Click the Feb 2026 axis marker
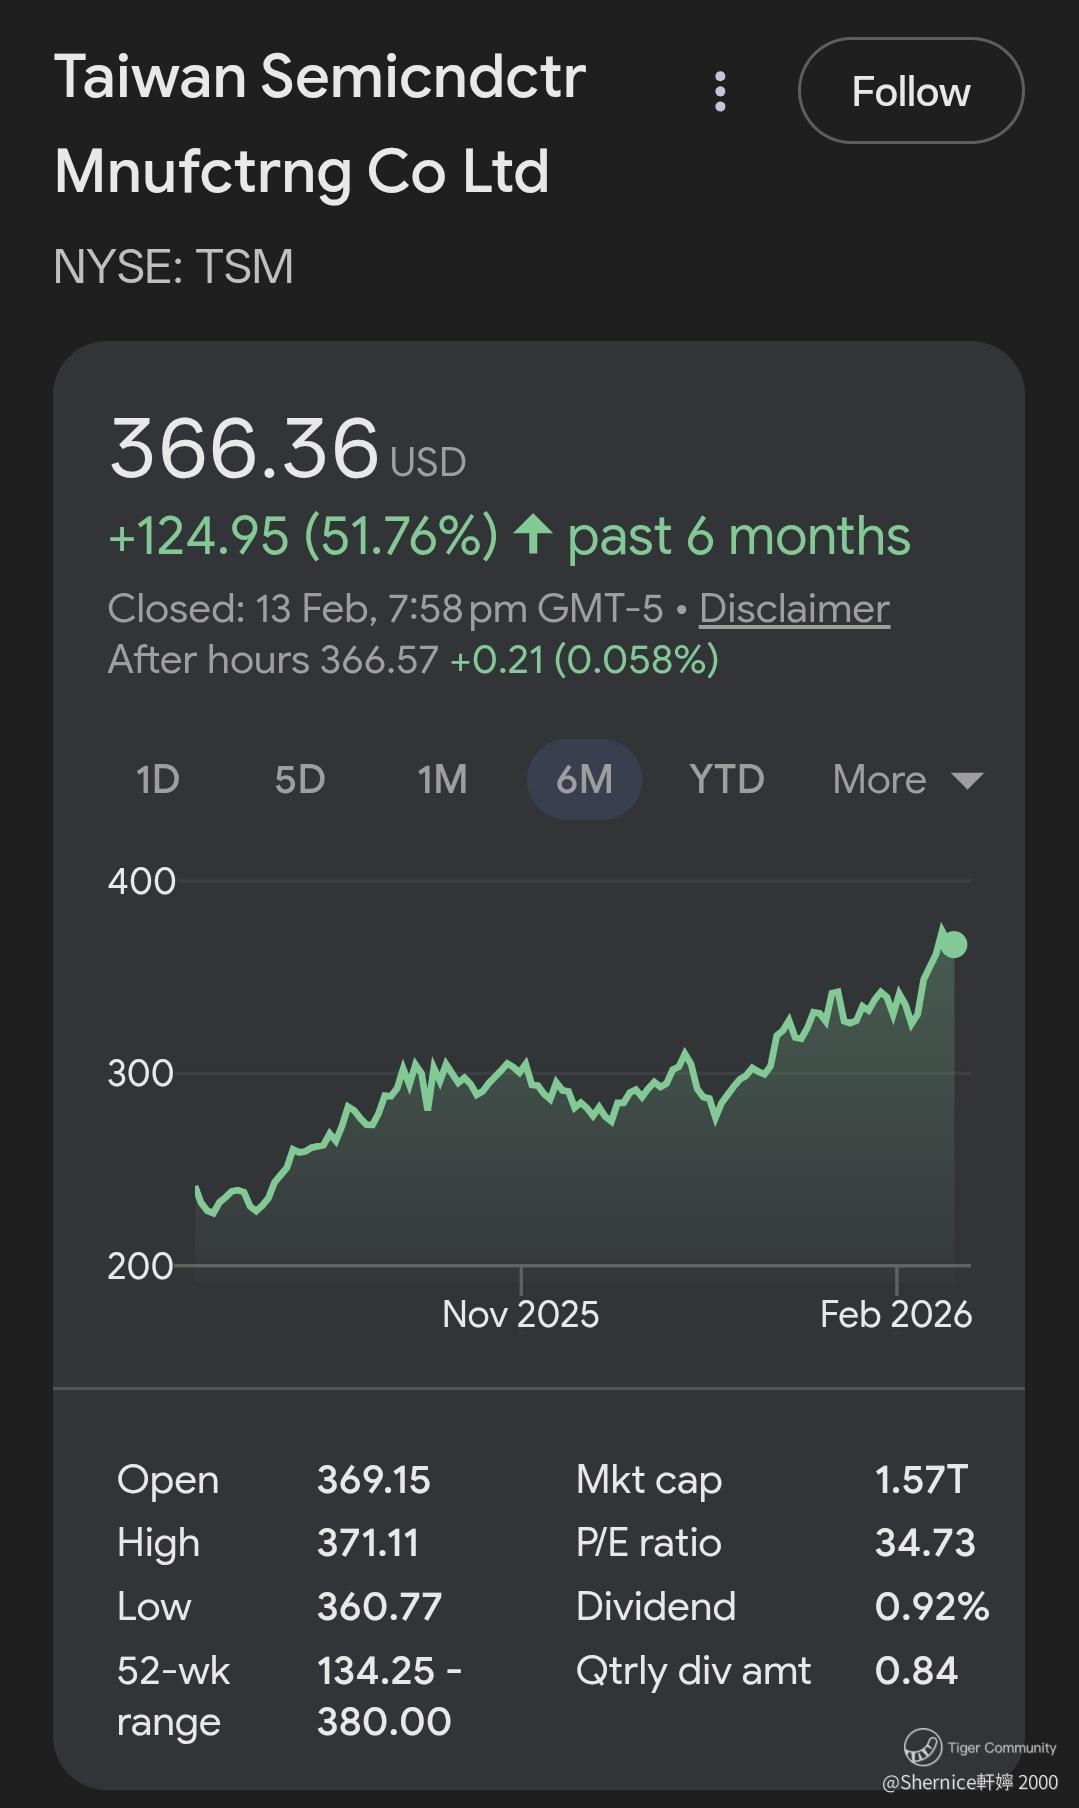The image size is (1079, 1808). 896,1313
